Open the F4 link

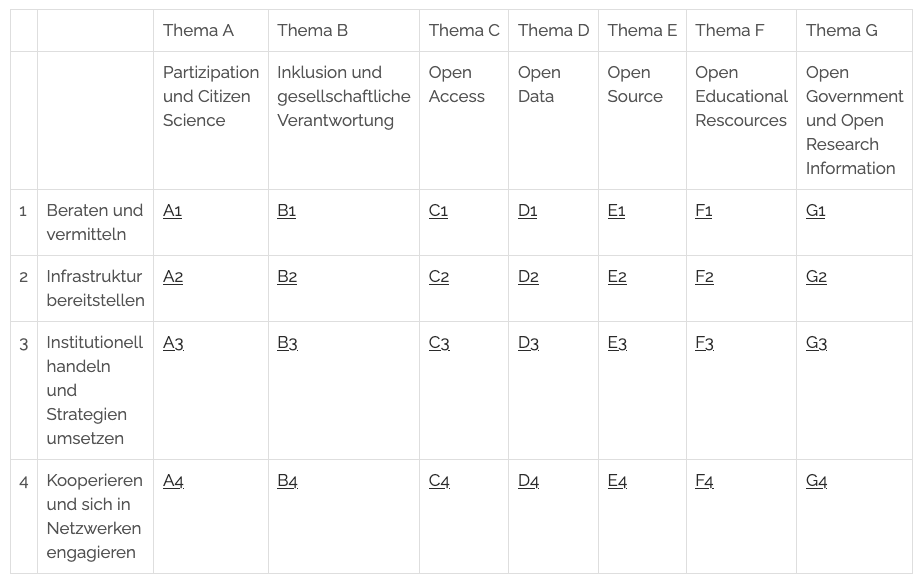click(x=704, y=481)
